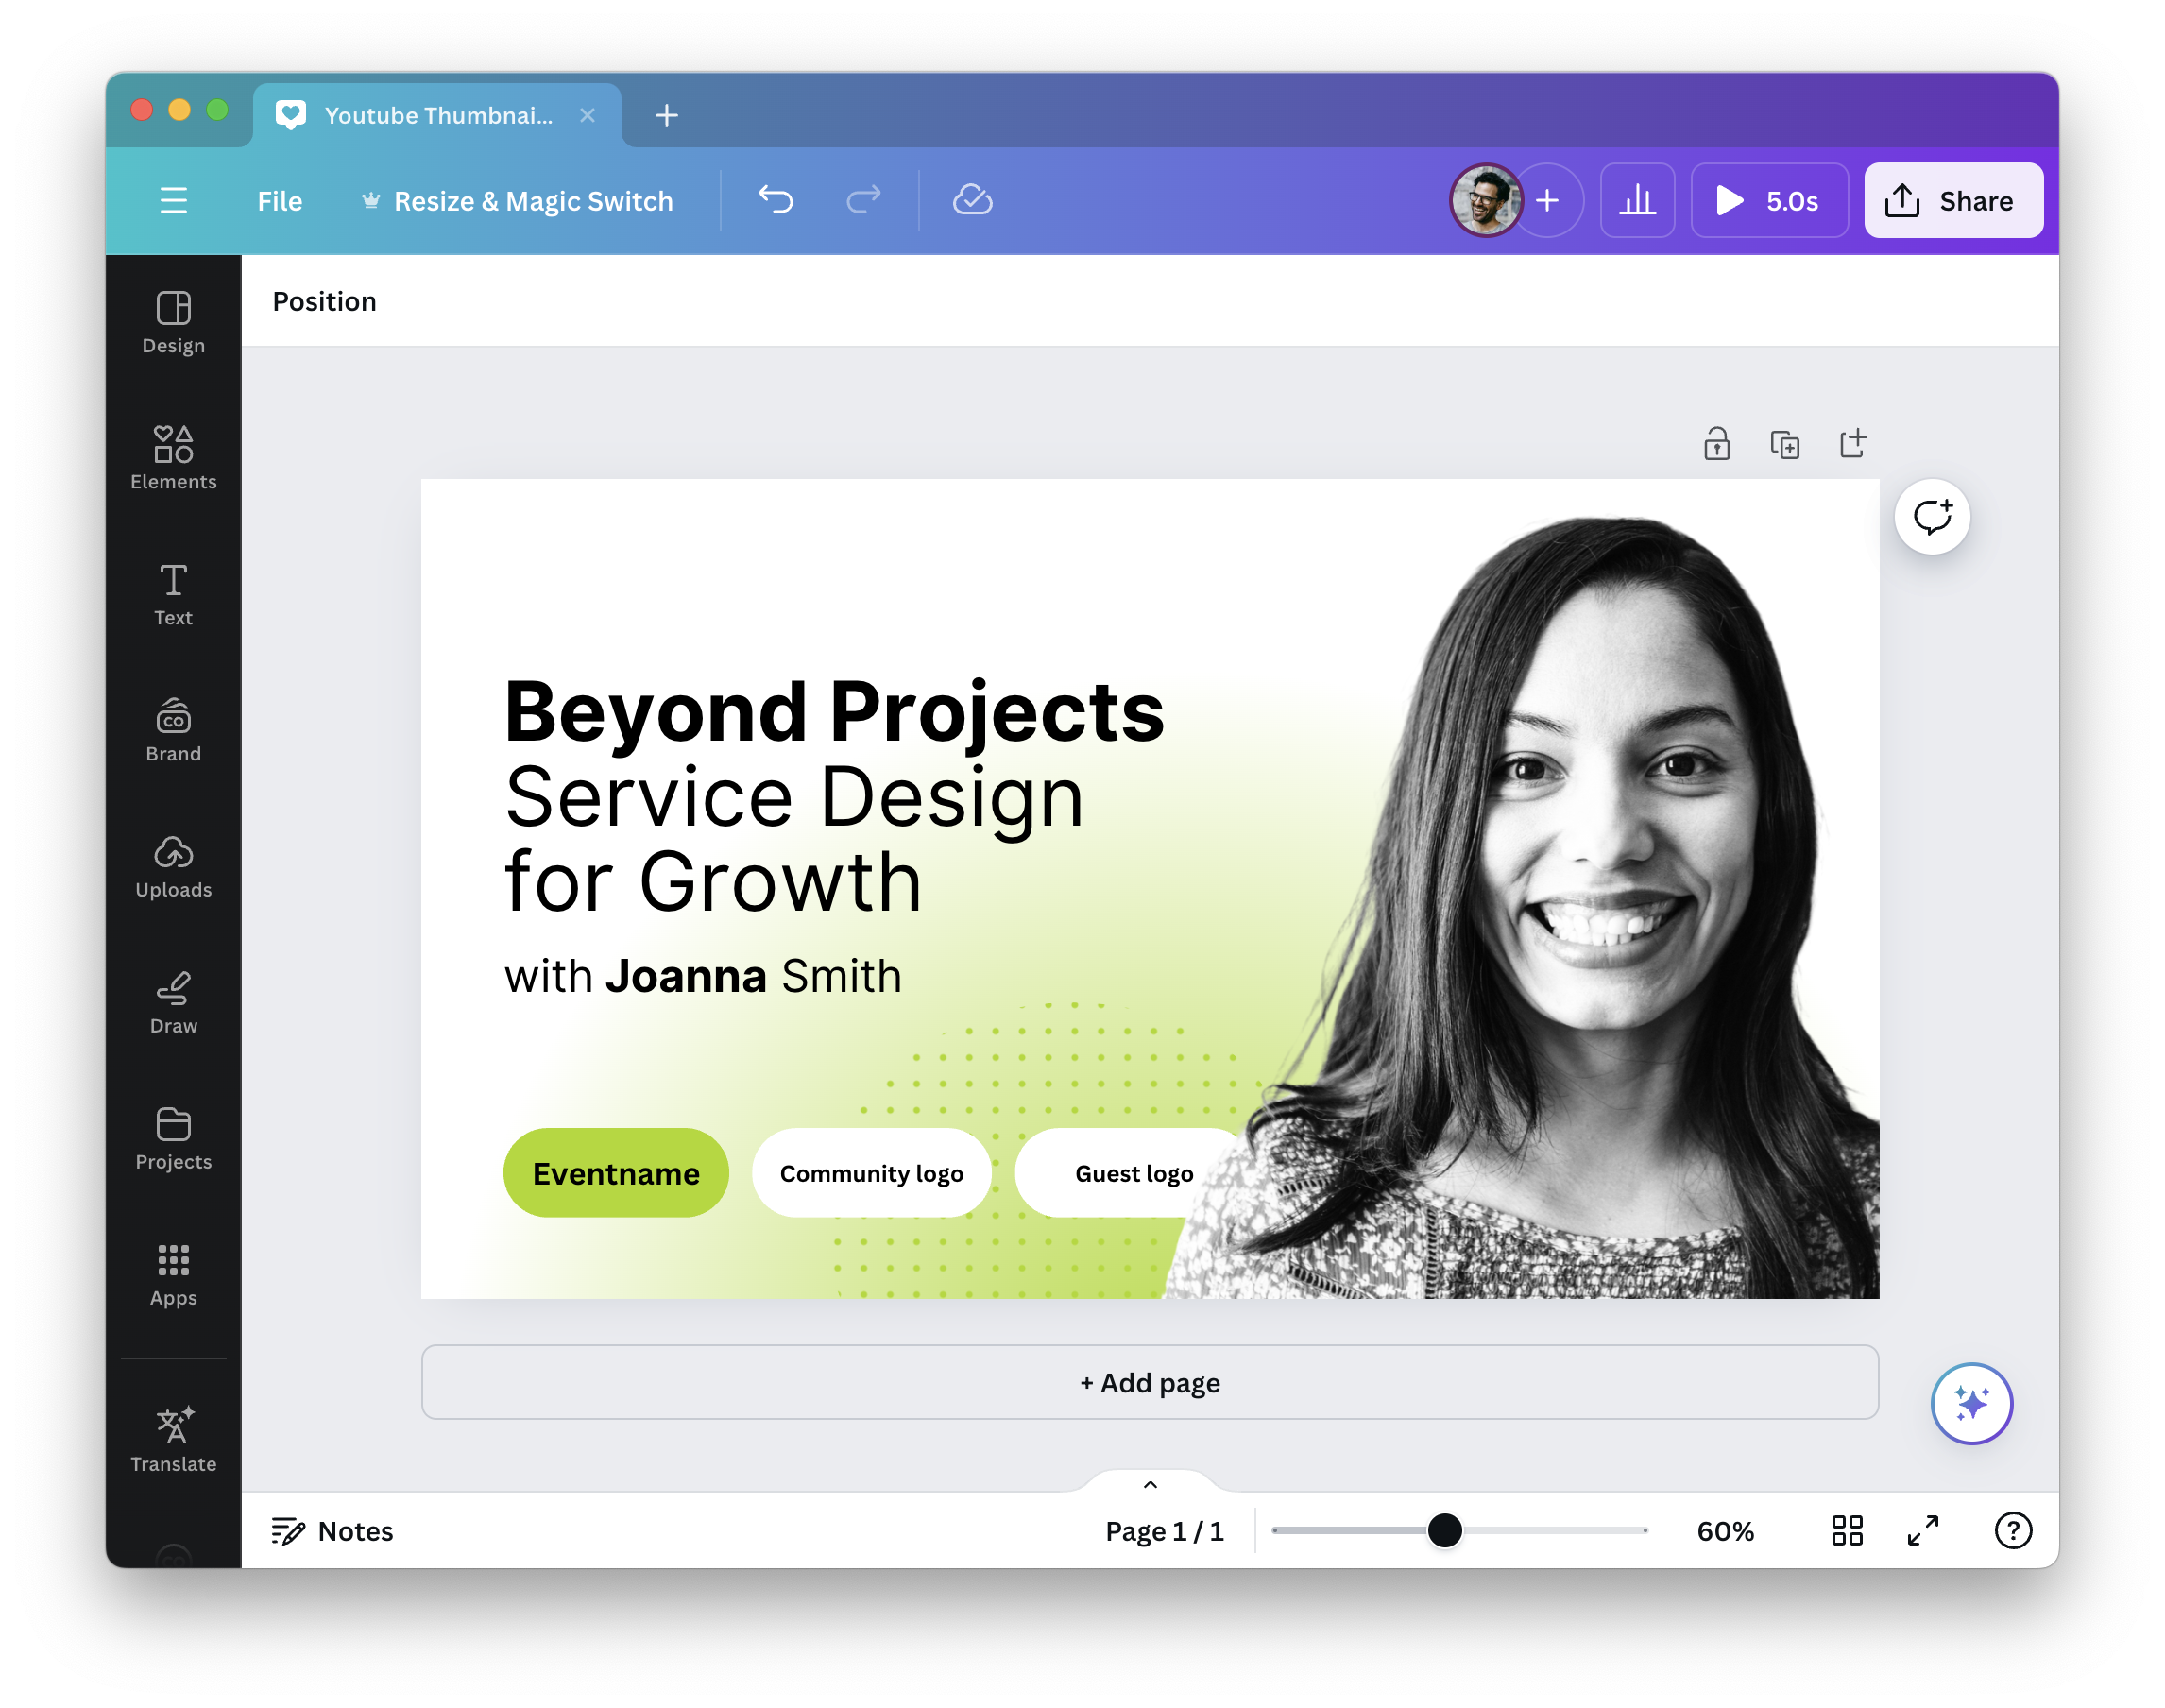Open the hamburger main menu
The height and width of the screenshot is (1708, 2165).
click(x=174, y=200)
